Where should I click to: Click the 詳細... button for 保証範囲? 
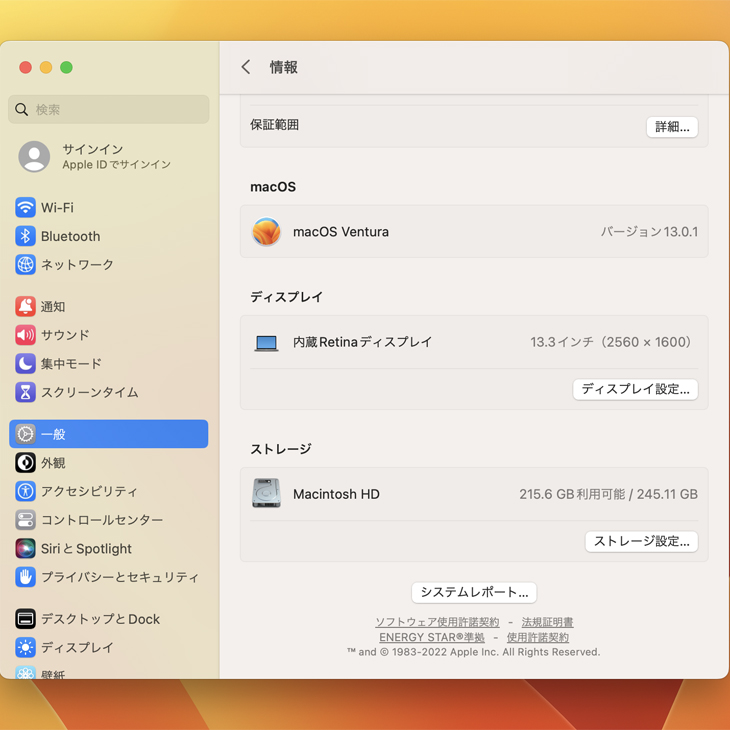[671, 127]
